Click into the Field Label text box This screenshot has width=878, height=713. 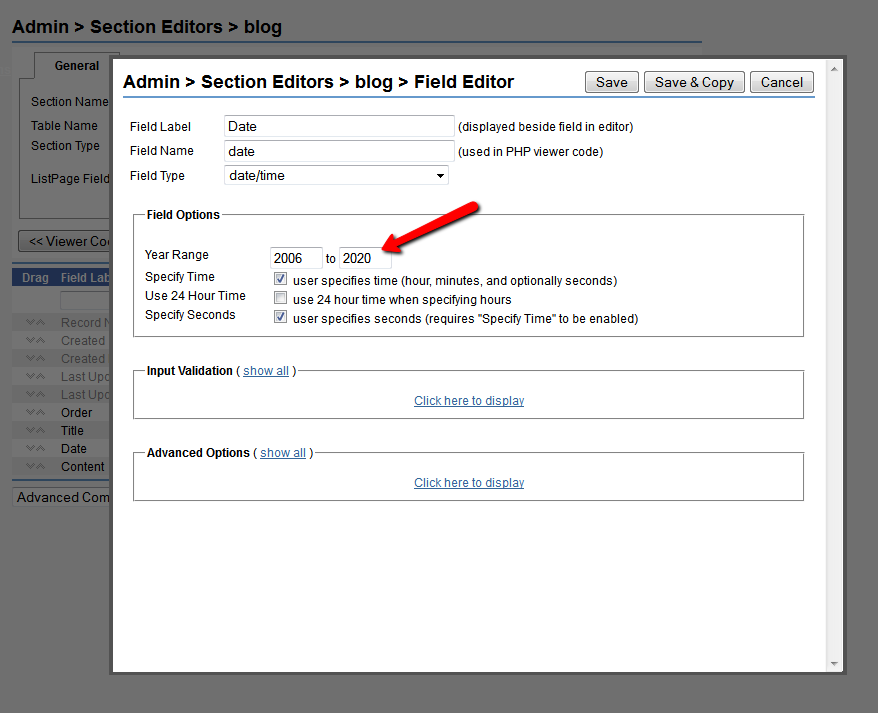(339, 127)
